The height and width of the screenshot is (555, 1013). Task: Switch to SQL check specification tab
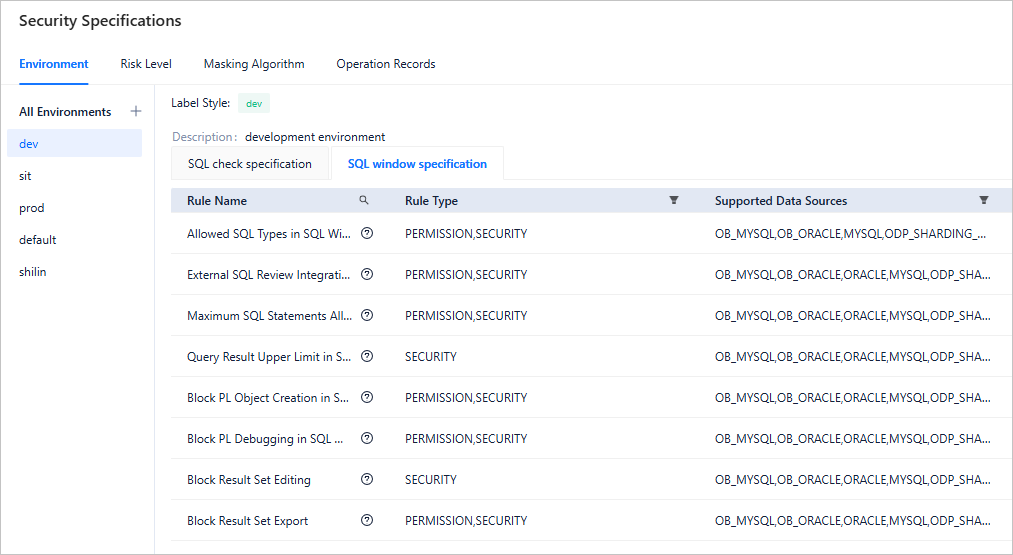[x=250, y=164]
